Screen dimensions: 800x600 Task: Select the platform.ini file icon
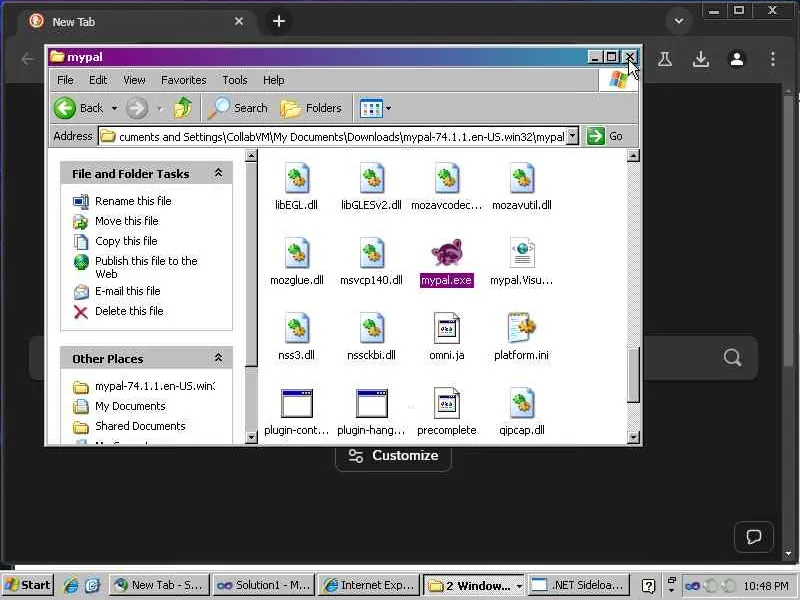(521, 328)
